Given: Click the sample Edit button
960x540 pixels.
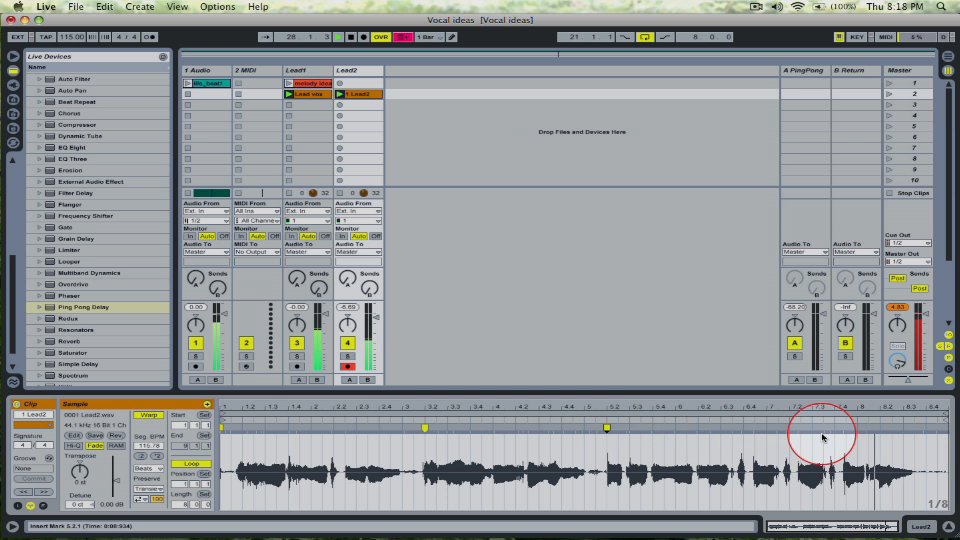Looking at the screenshot, I should [x=73, y=435].
